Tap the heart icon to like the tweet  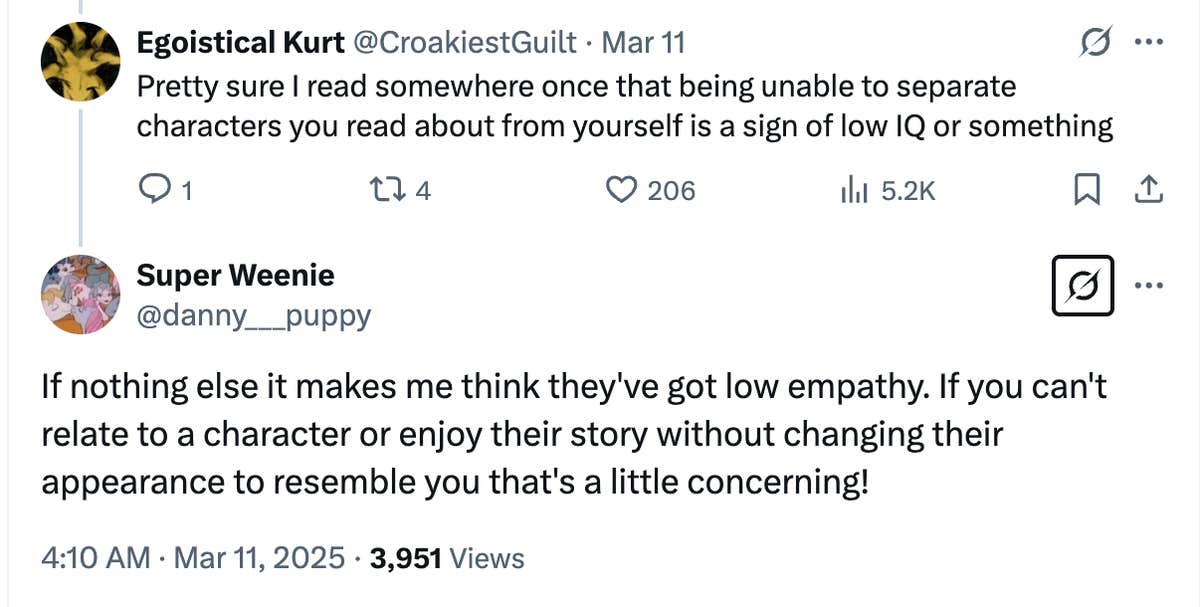625,190
